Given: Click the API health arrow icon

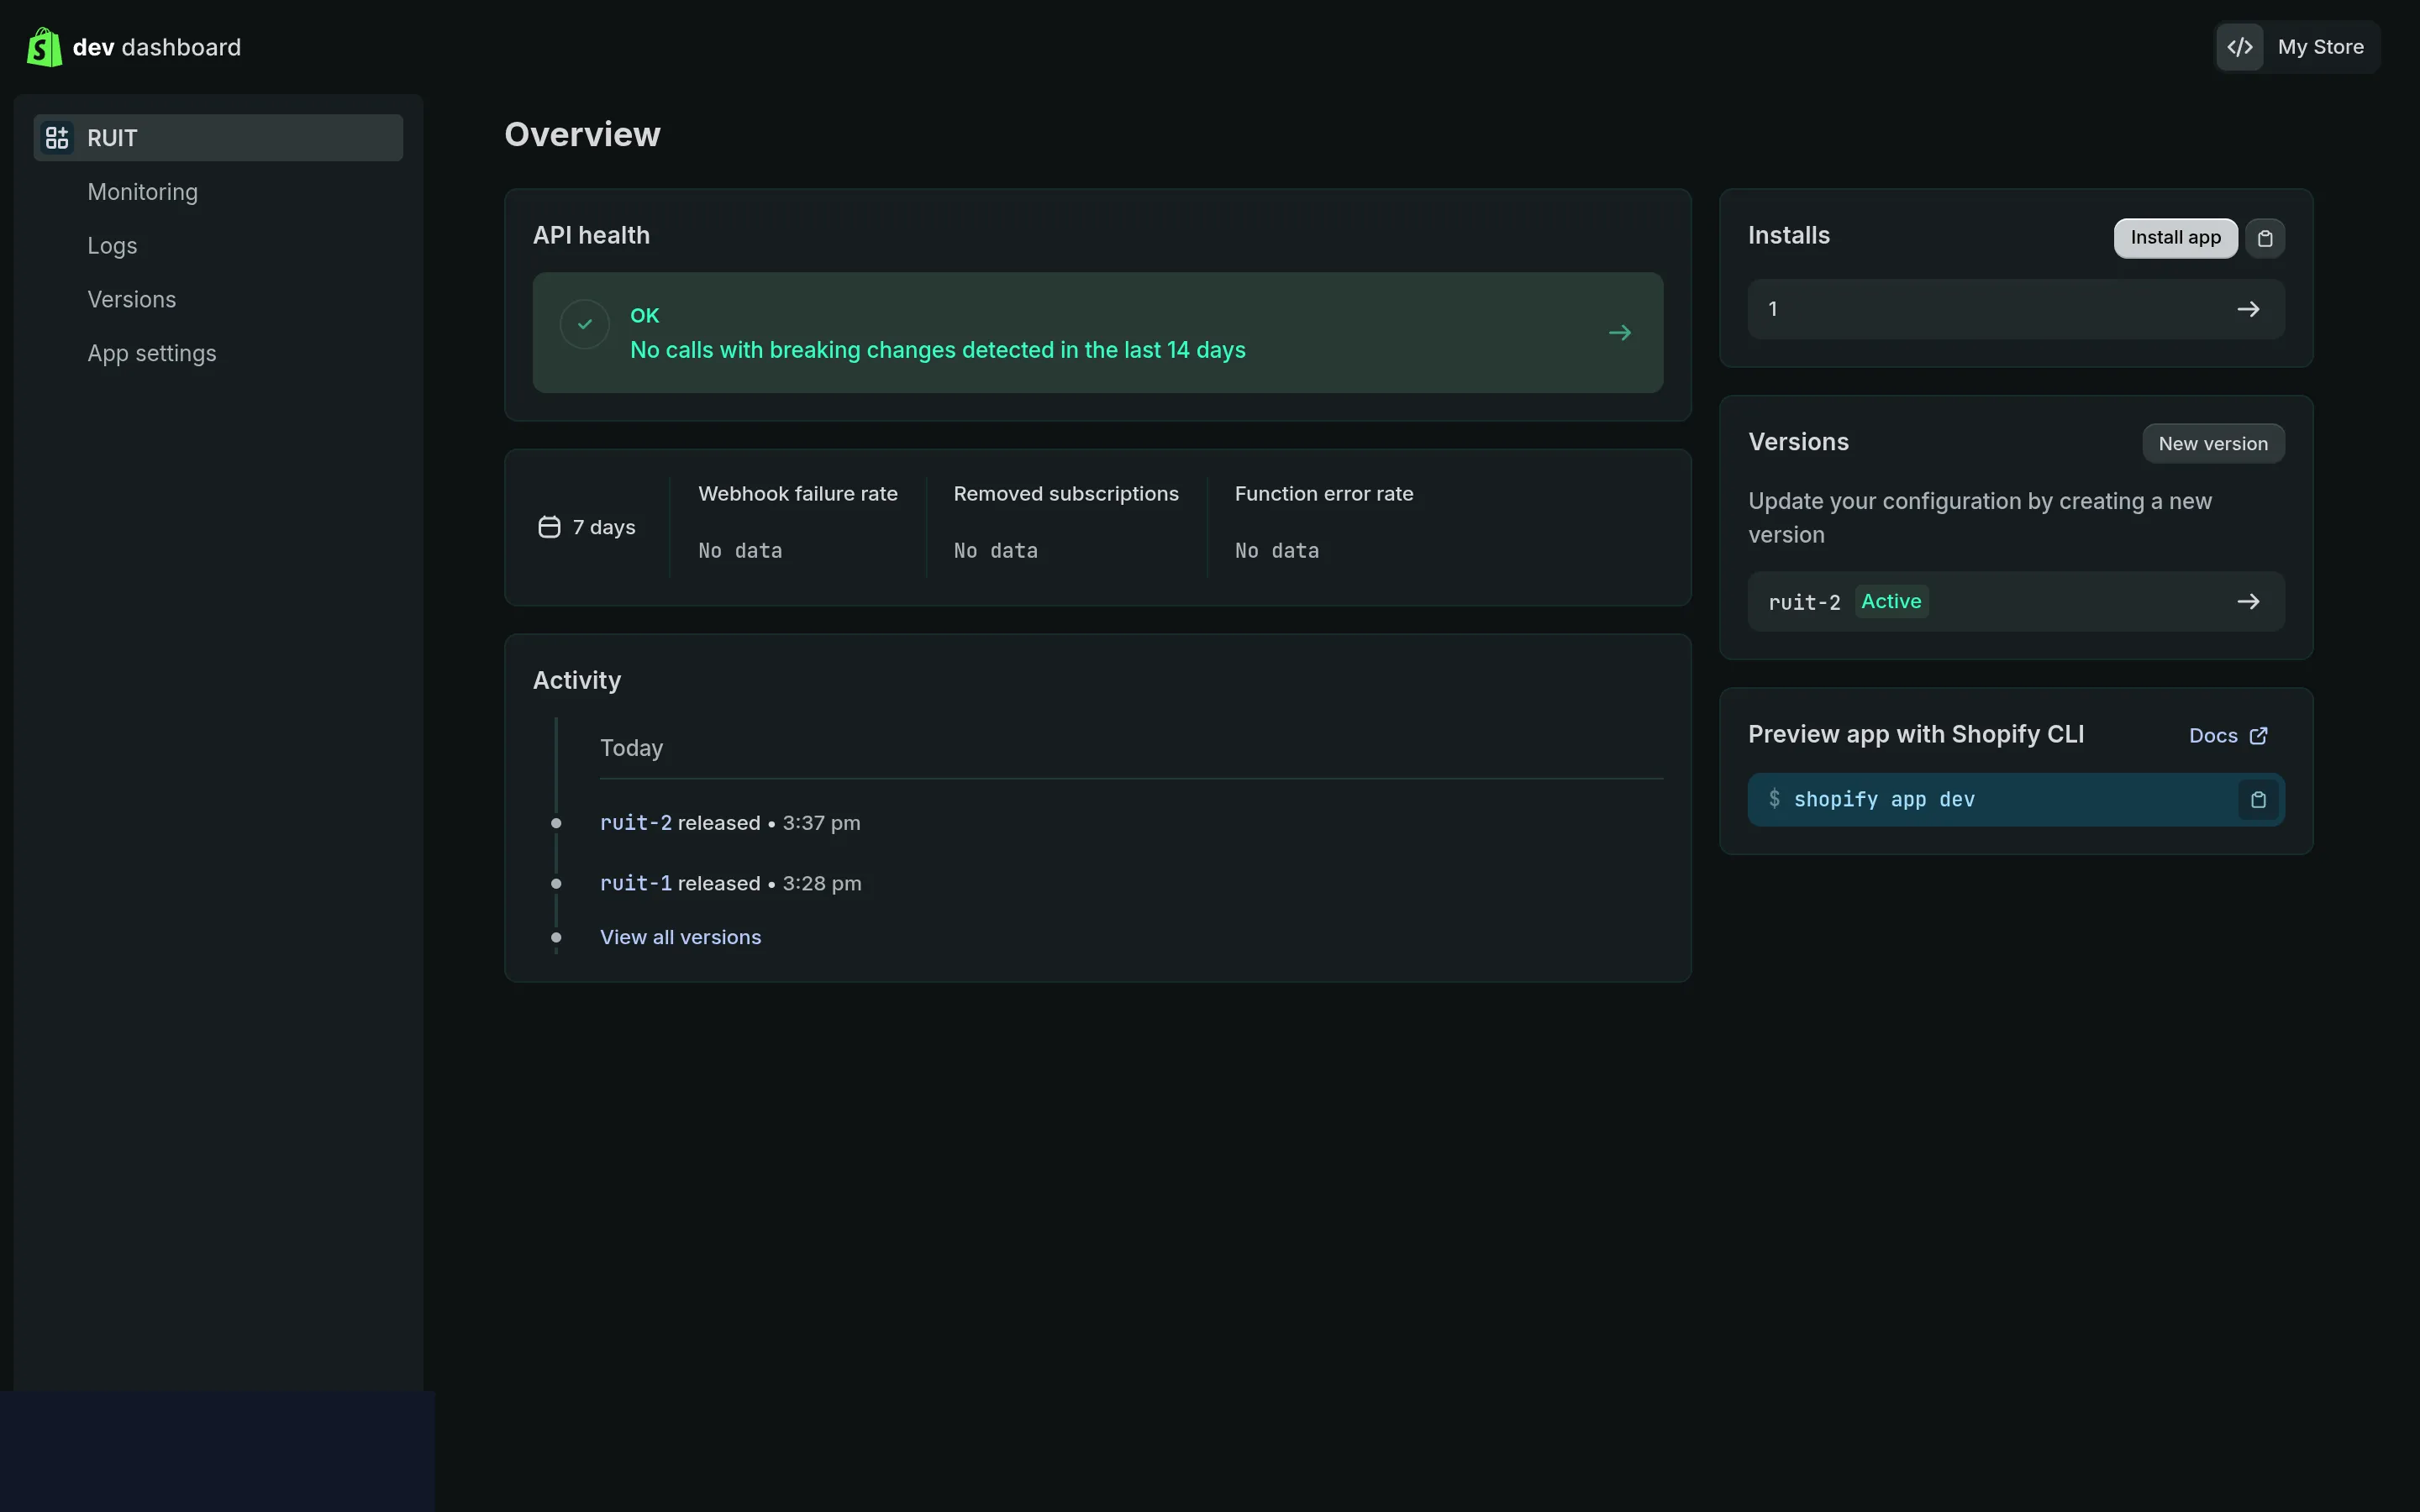Looking at the screenshot, I should coord(1620,333).
